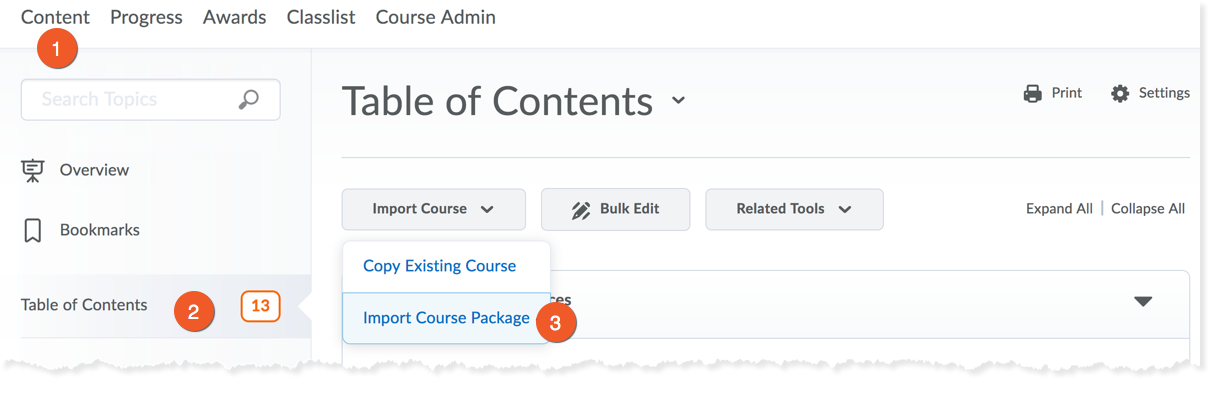Click the orange 13 topics badge
Screen dimensions: 1210x405
[x=260, y=306]
